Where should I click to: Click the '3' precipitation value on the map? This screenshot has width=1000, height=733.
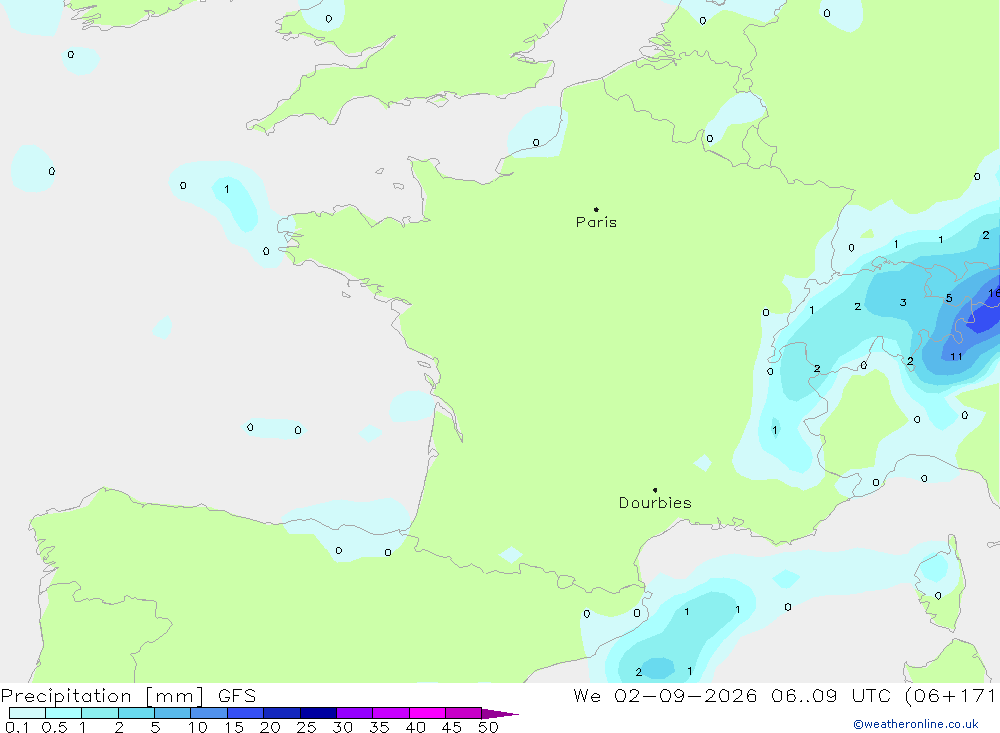(903, 302)
